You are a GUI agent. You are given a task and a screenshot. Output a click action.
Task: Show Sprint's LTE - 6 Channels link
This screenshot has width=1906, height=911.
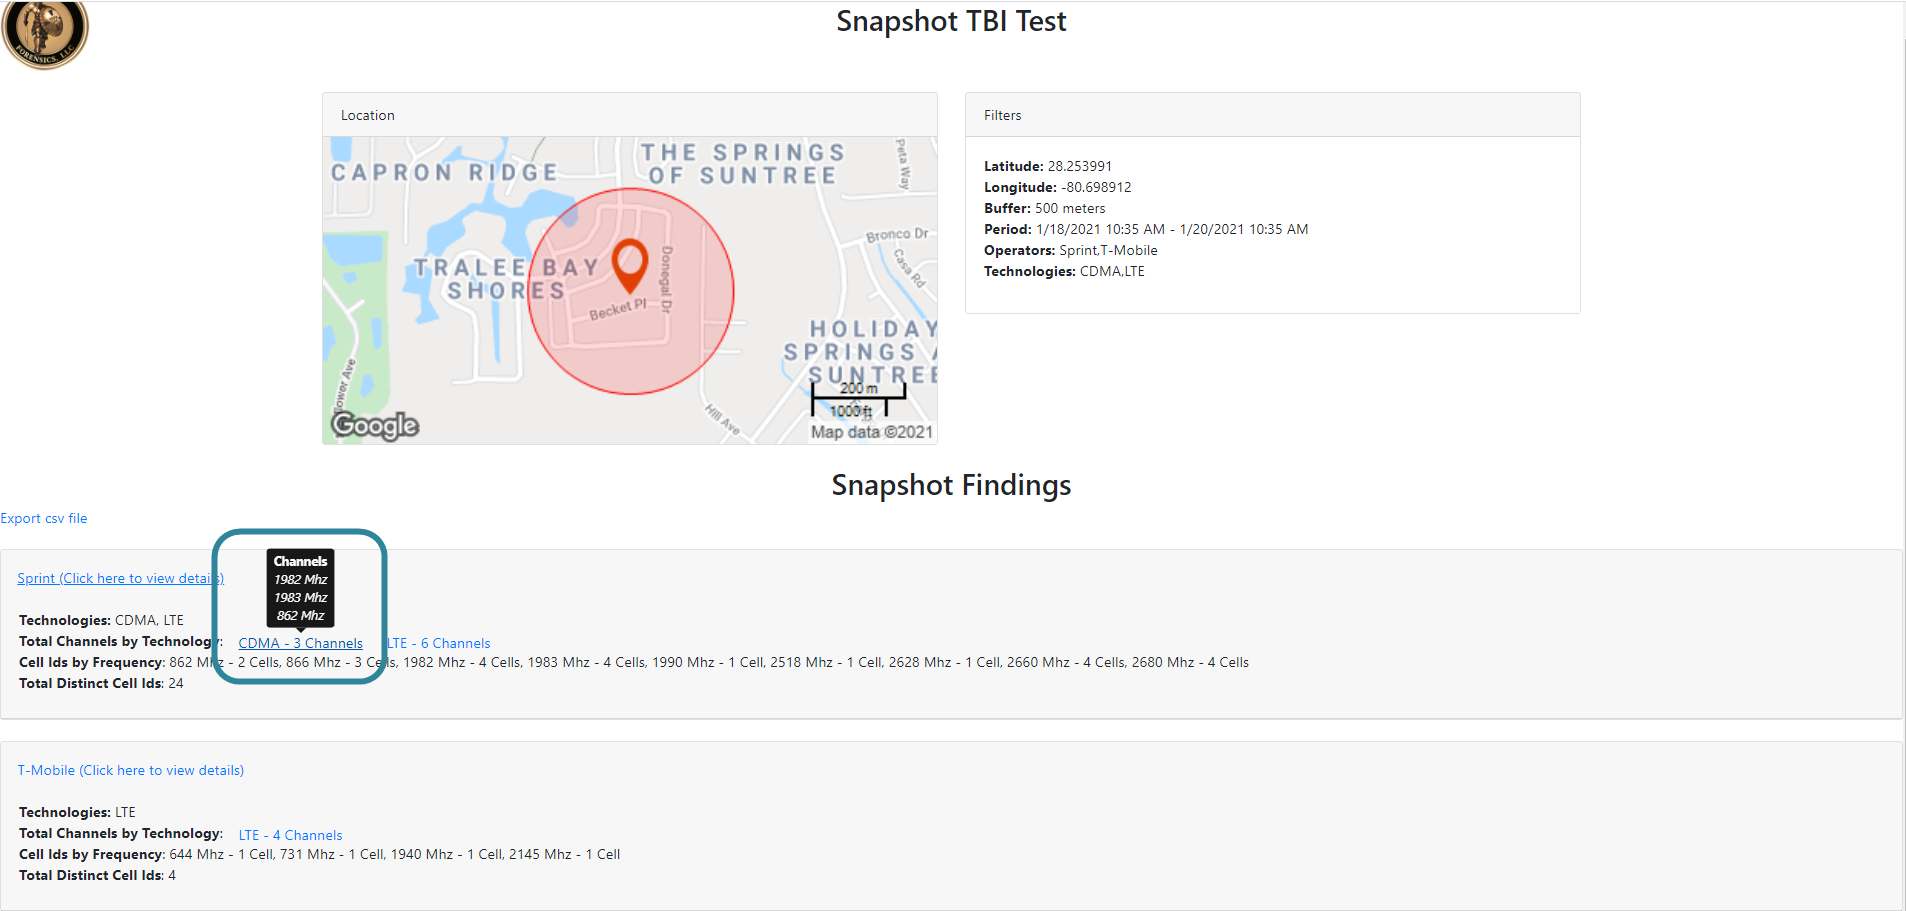pyautogui.click(x=440, y=643)
